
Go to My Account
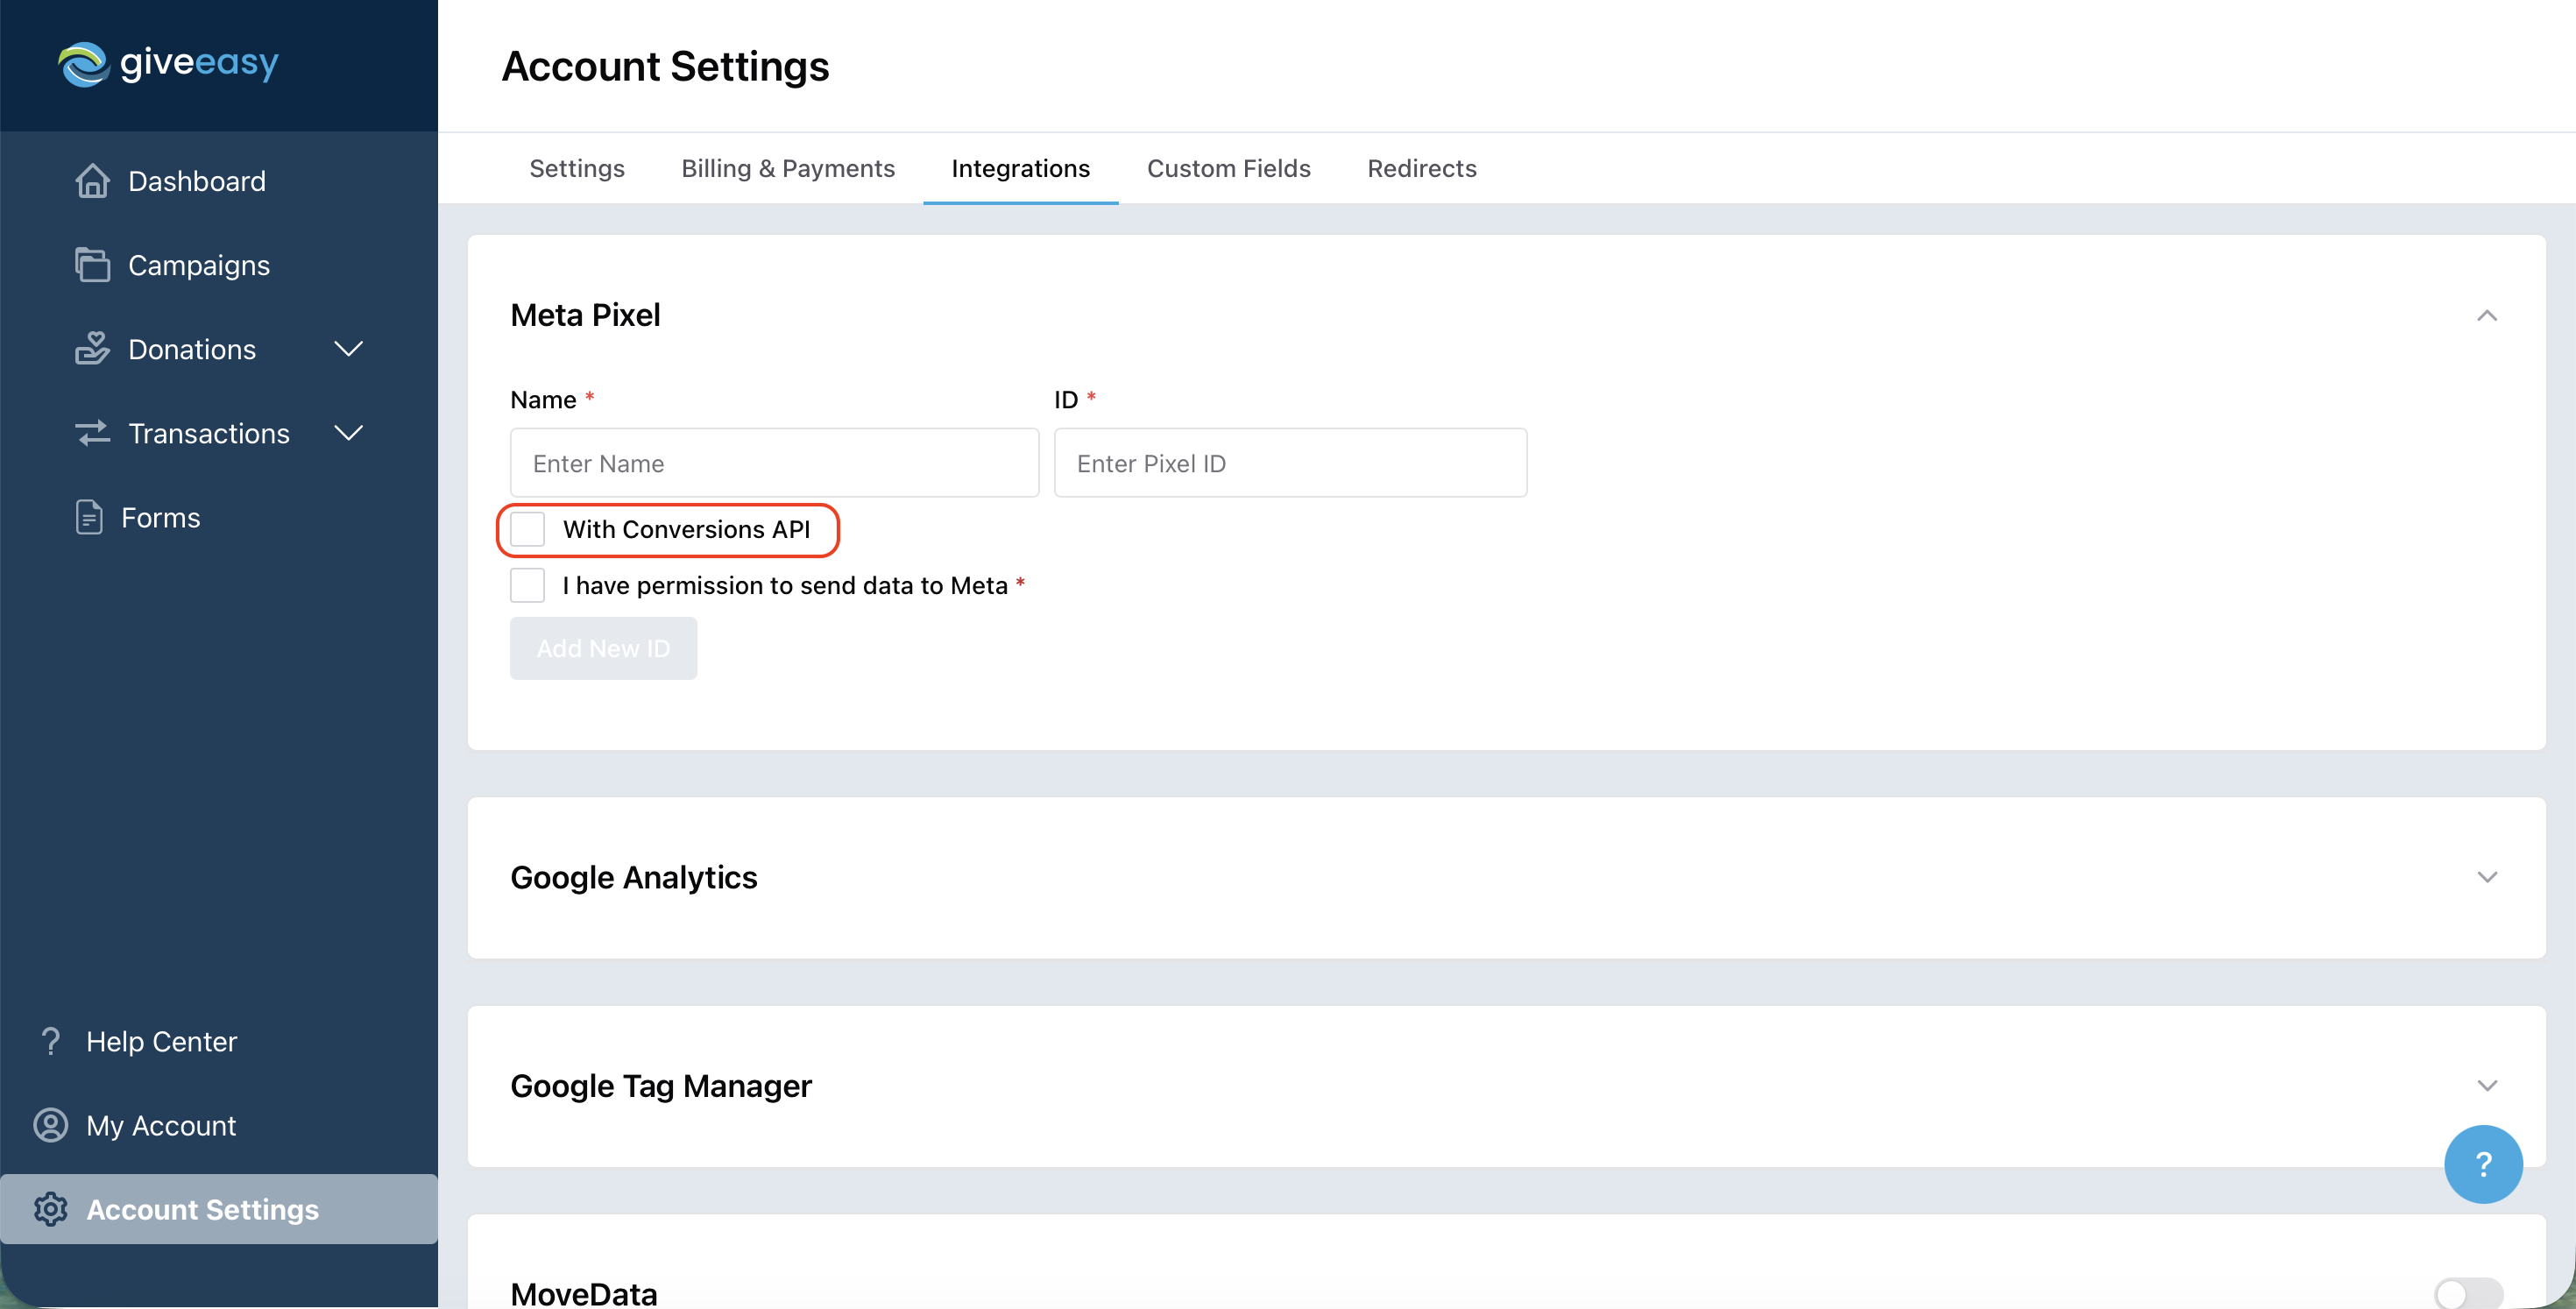[x=162, y=1125]
